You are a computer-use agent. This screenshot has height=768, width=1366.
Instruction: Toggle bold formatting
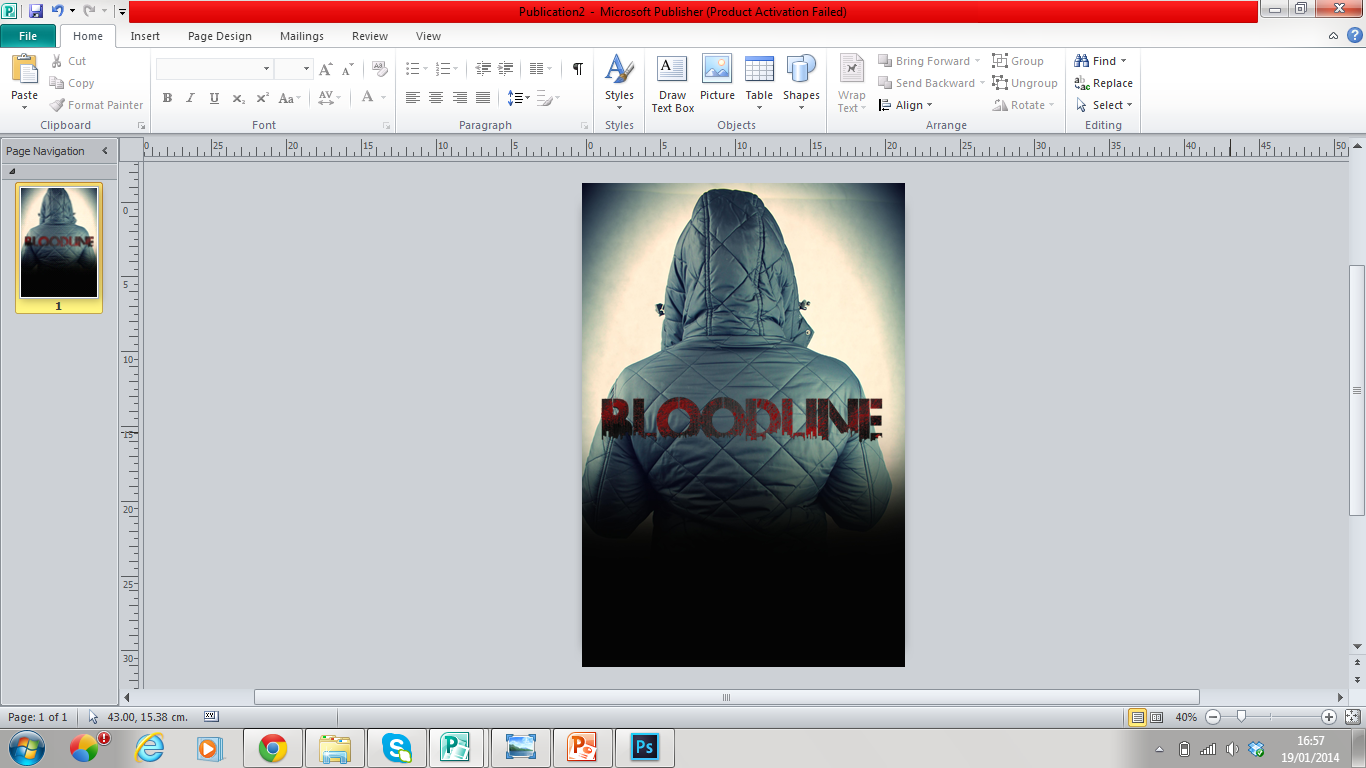click(167, 98)
